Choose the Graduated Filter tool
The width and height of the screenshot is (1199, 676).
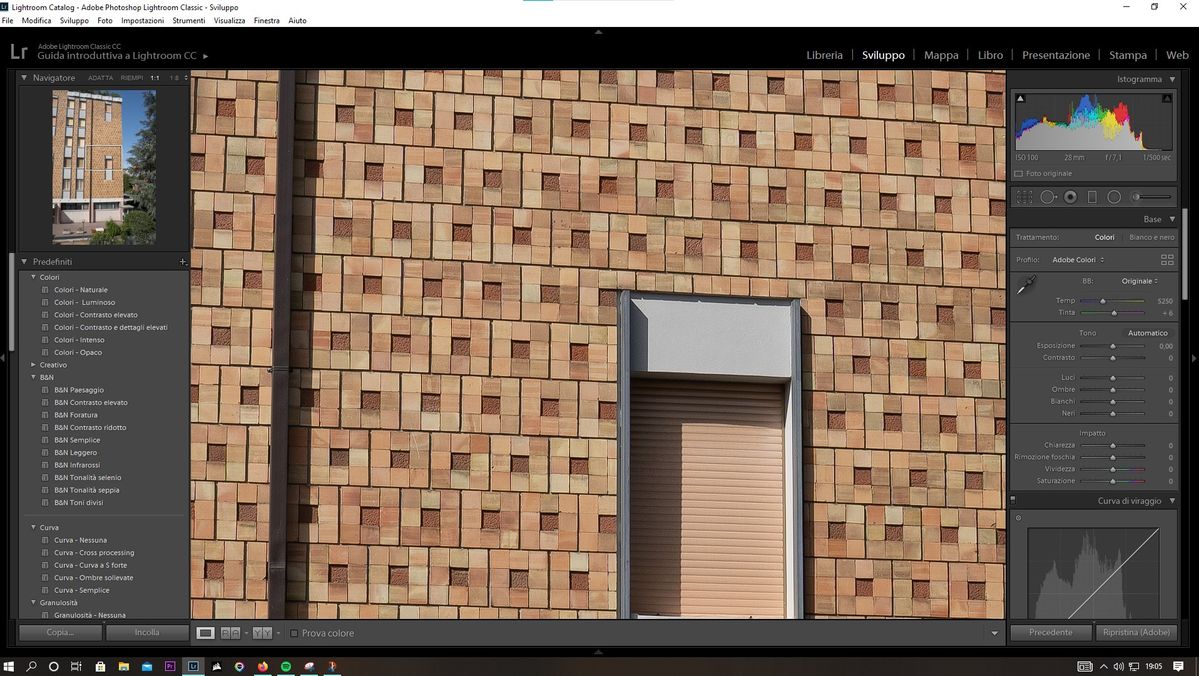coord(1092,197)
